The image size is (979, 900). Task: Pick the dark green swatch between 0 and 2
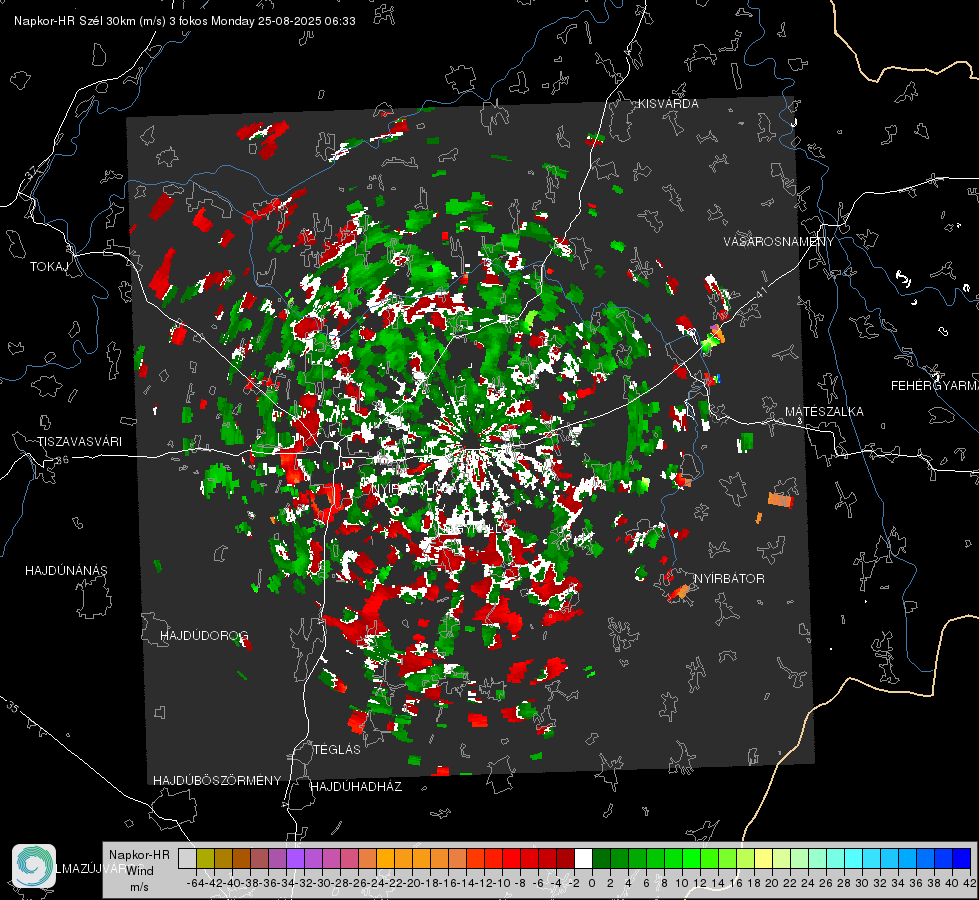pyautogui.click(x=601, y=858)
